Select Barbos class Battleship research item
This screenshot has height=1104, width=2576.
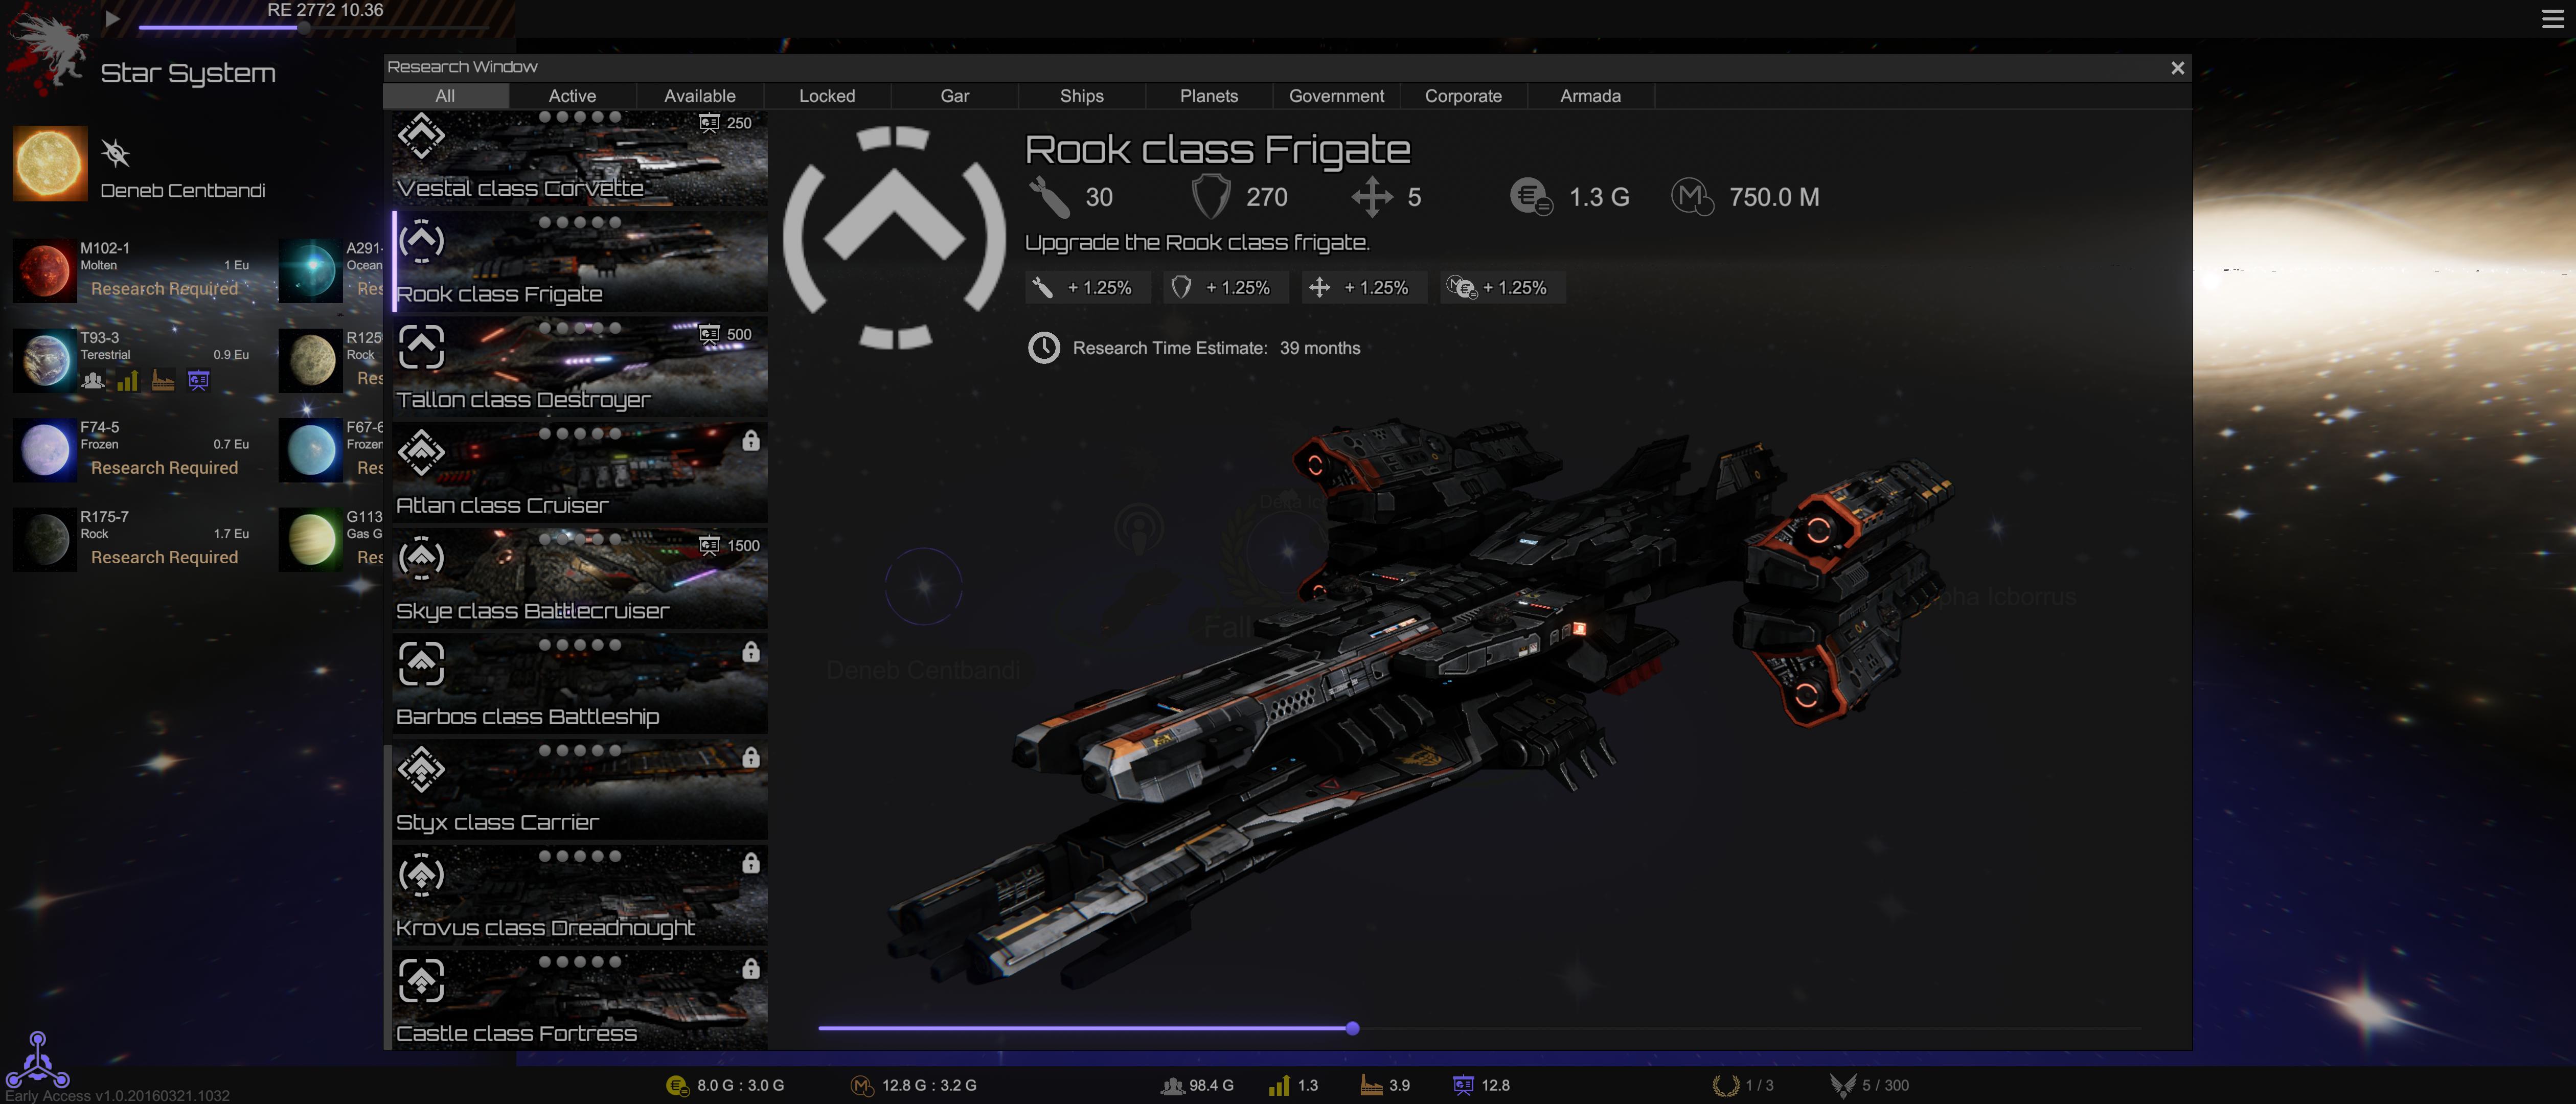click(580, 685)
